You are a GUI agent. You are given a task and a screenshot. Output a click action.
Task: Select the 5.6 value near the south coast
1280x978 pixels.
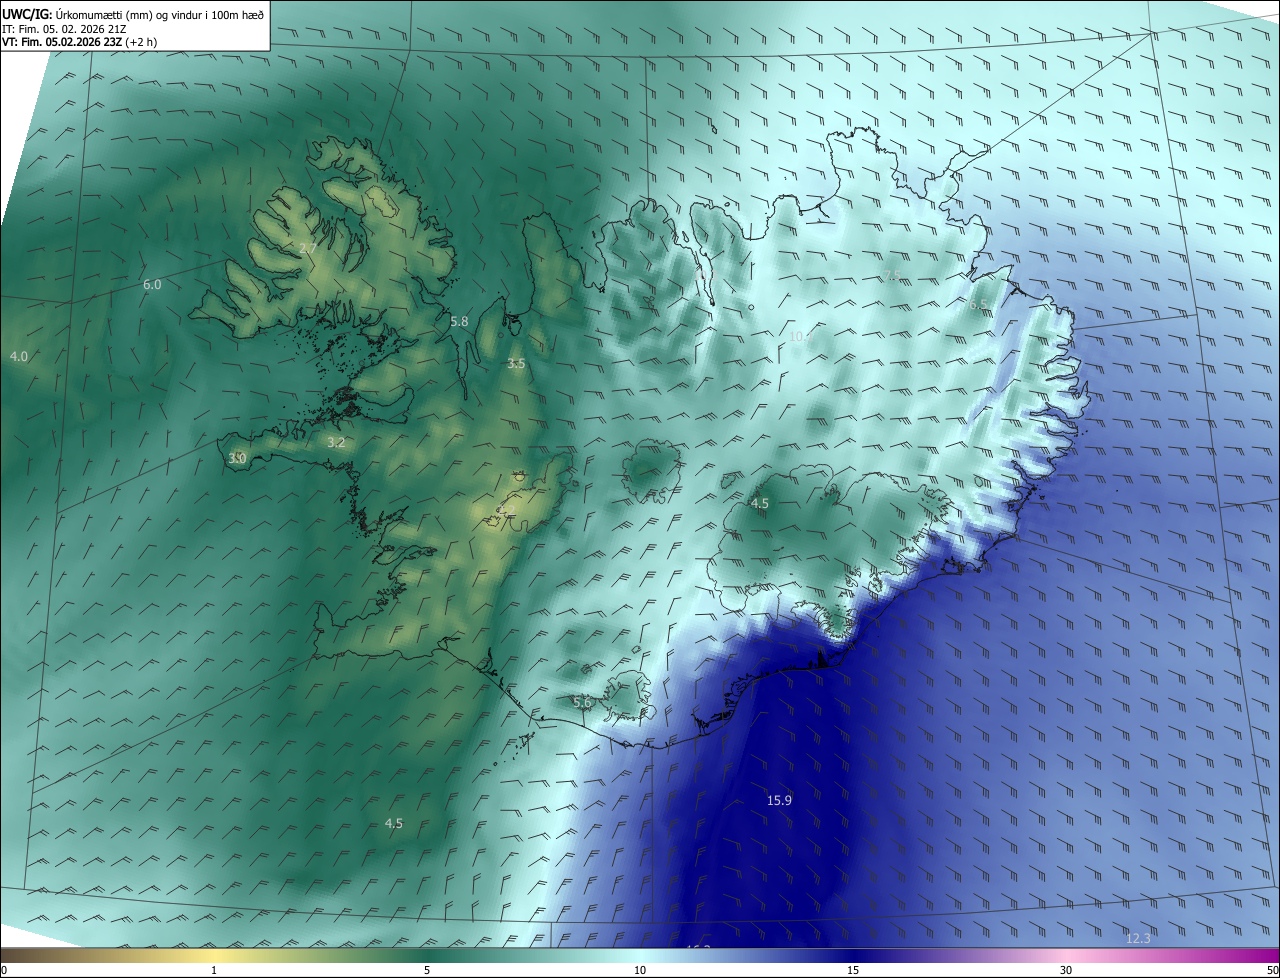pyautogui.click(x=582, y=703)
